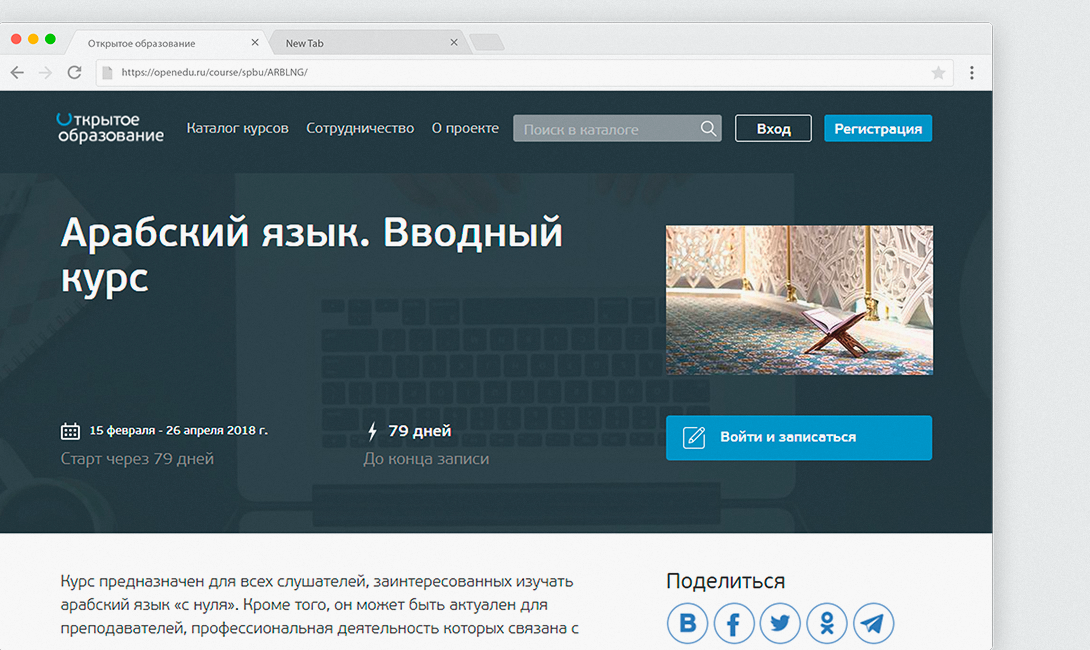Focus the Поиск в каталоге search field
The image size is (1090, 650).
617,129
